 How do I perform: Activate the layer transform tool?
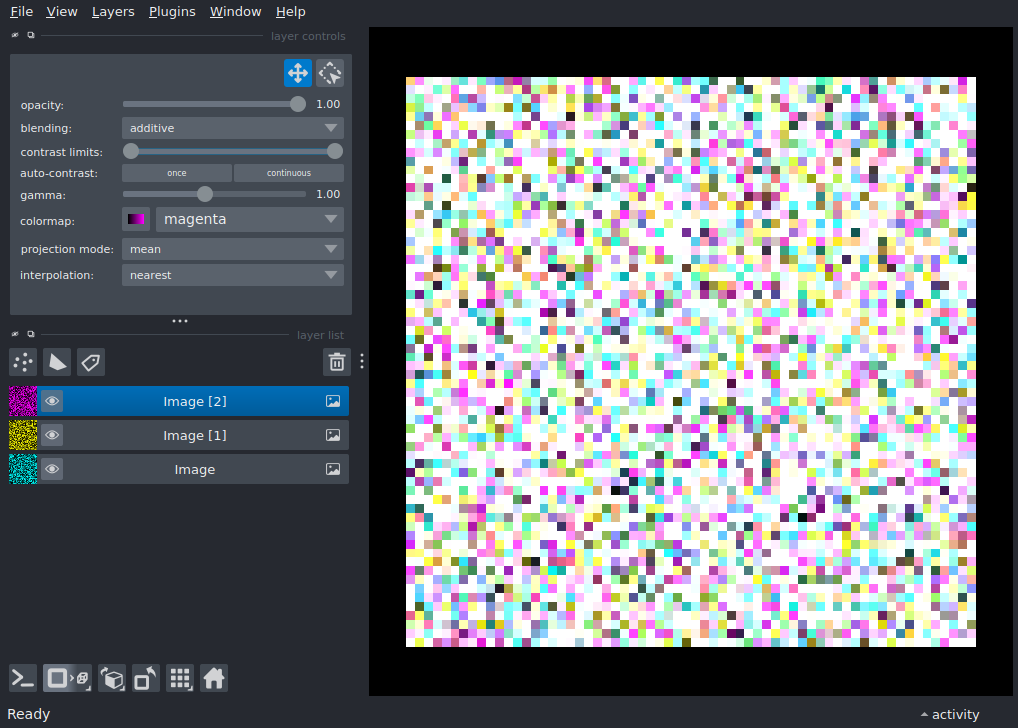pyautogui.click(x=329, y=72)
